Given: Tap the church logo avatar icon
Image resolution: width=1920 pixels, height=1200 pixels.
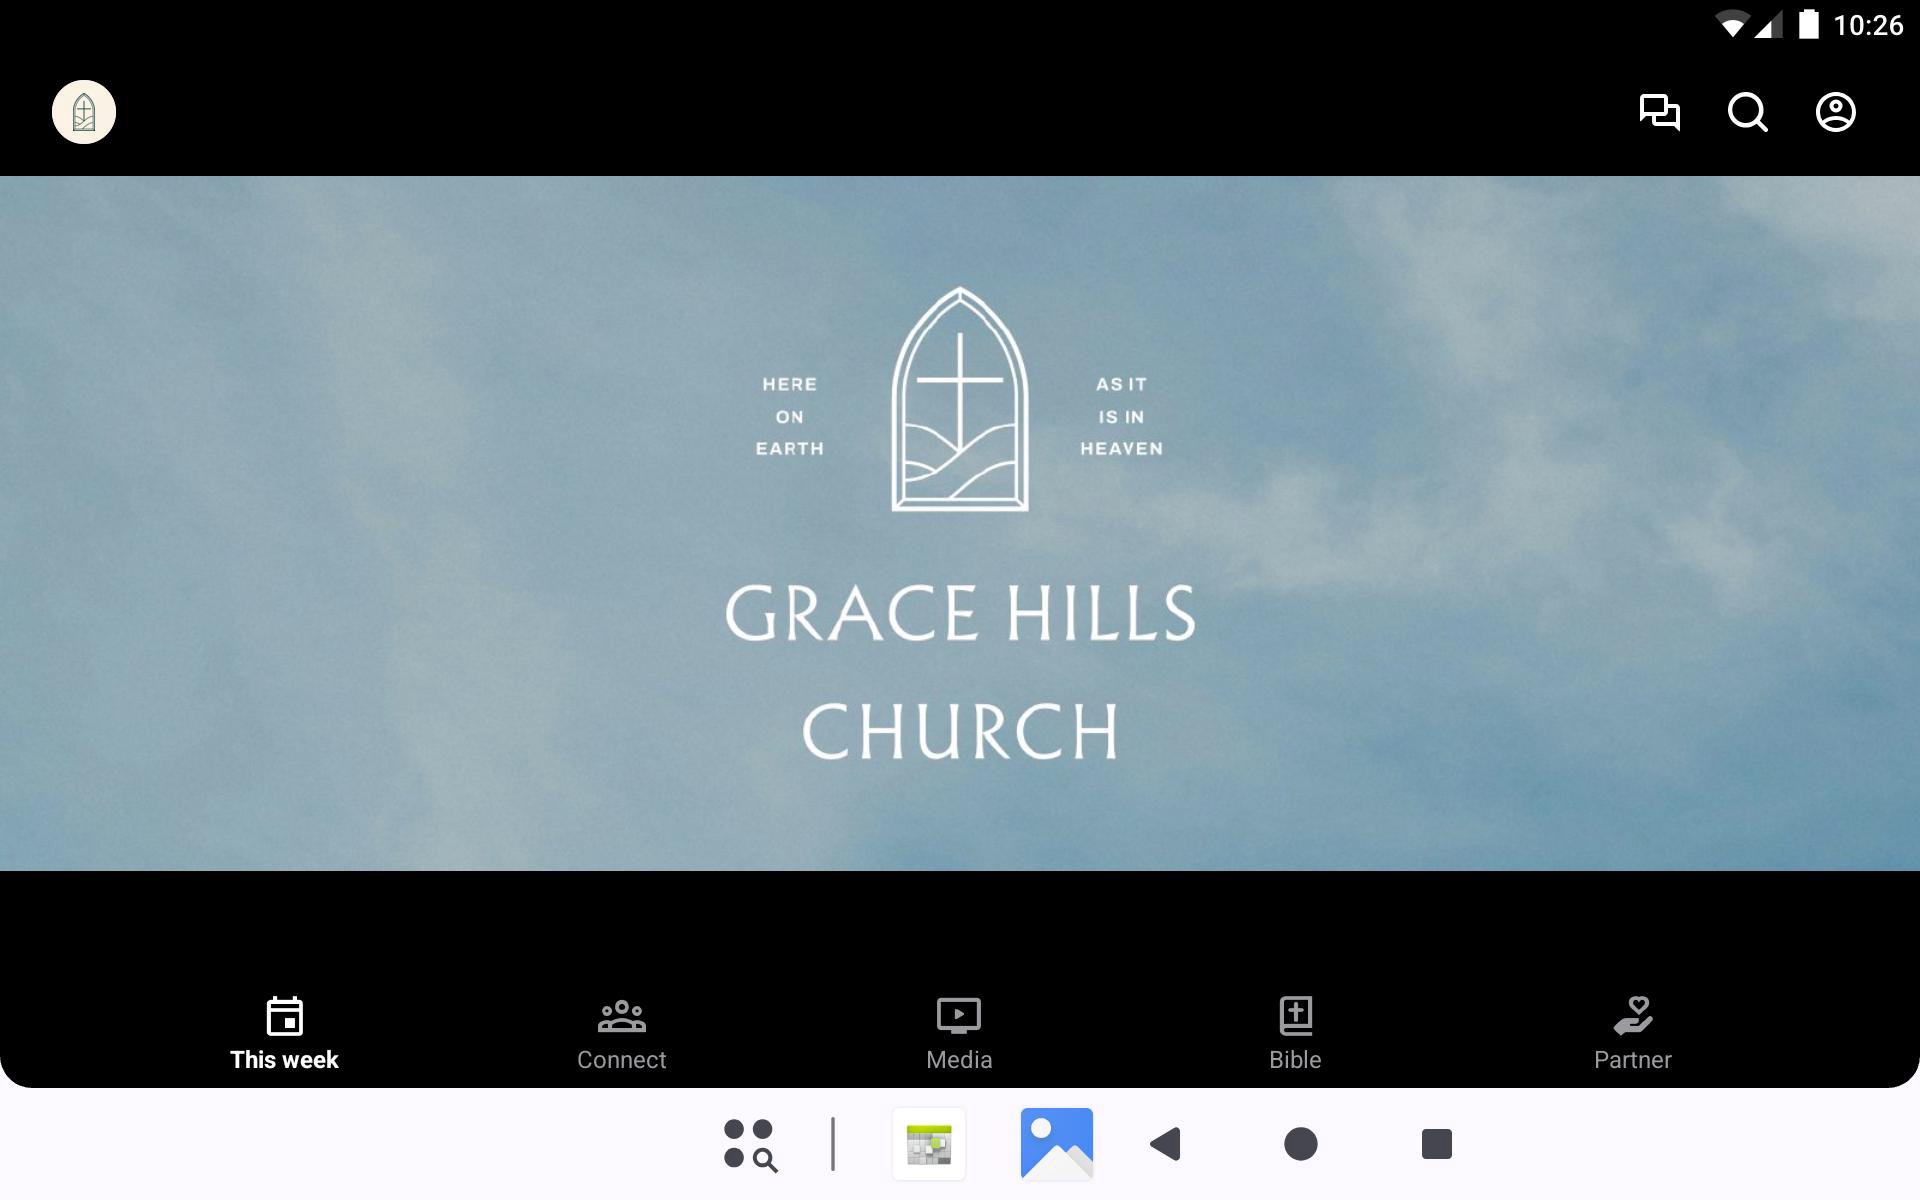Looking at the screenshot, I should pos(84,112).
